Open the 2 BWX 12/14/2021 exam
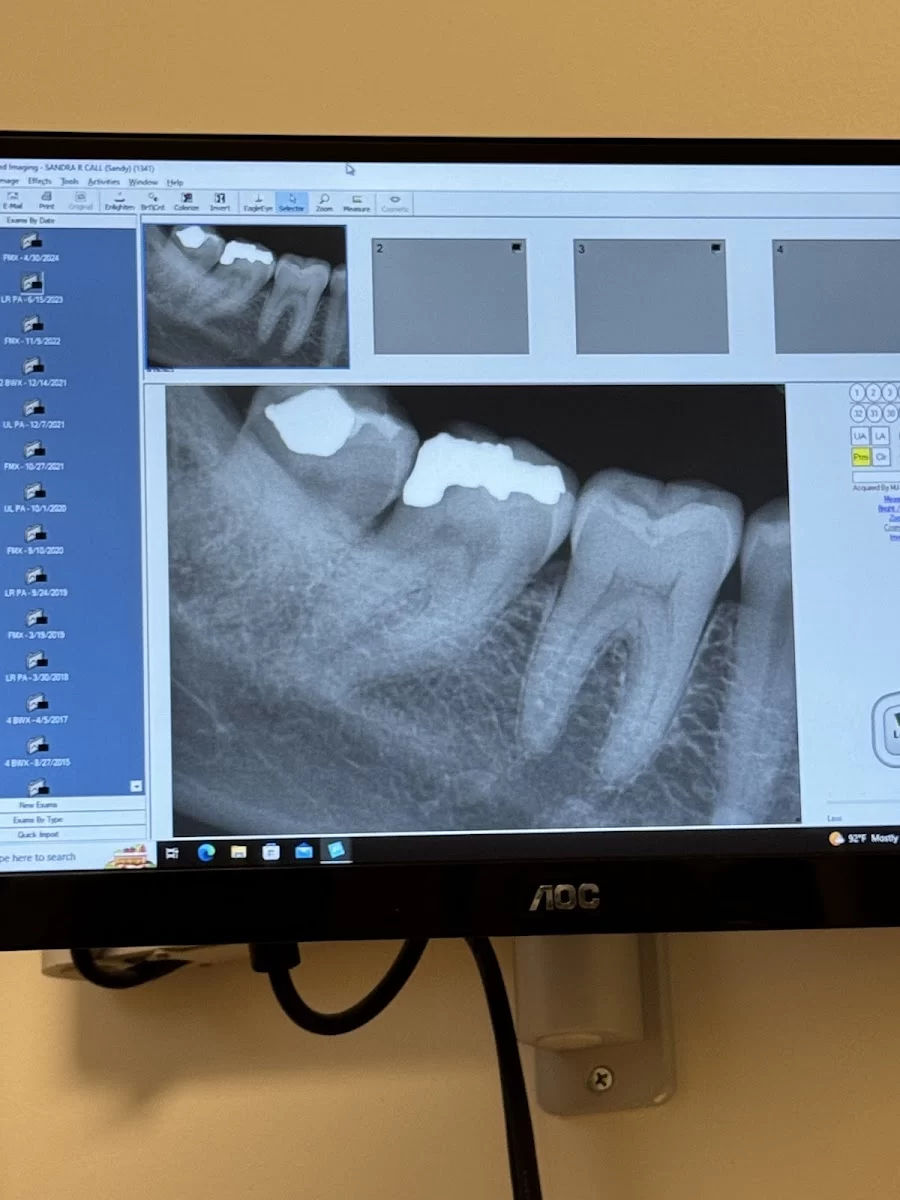The width and height of the screenshot is (900, 1200). pos(33,373)
